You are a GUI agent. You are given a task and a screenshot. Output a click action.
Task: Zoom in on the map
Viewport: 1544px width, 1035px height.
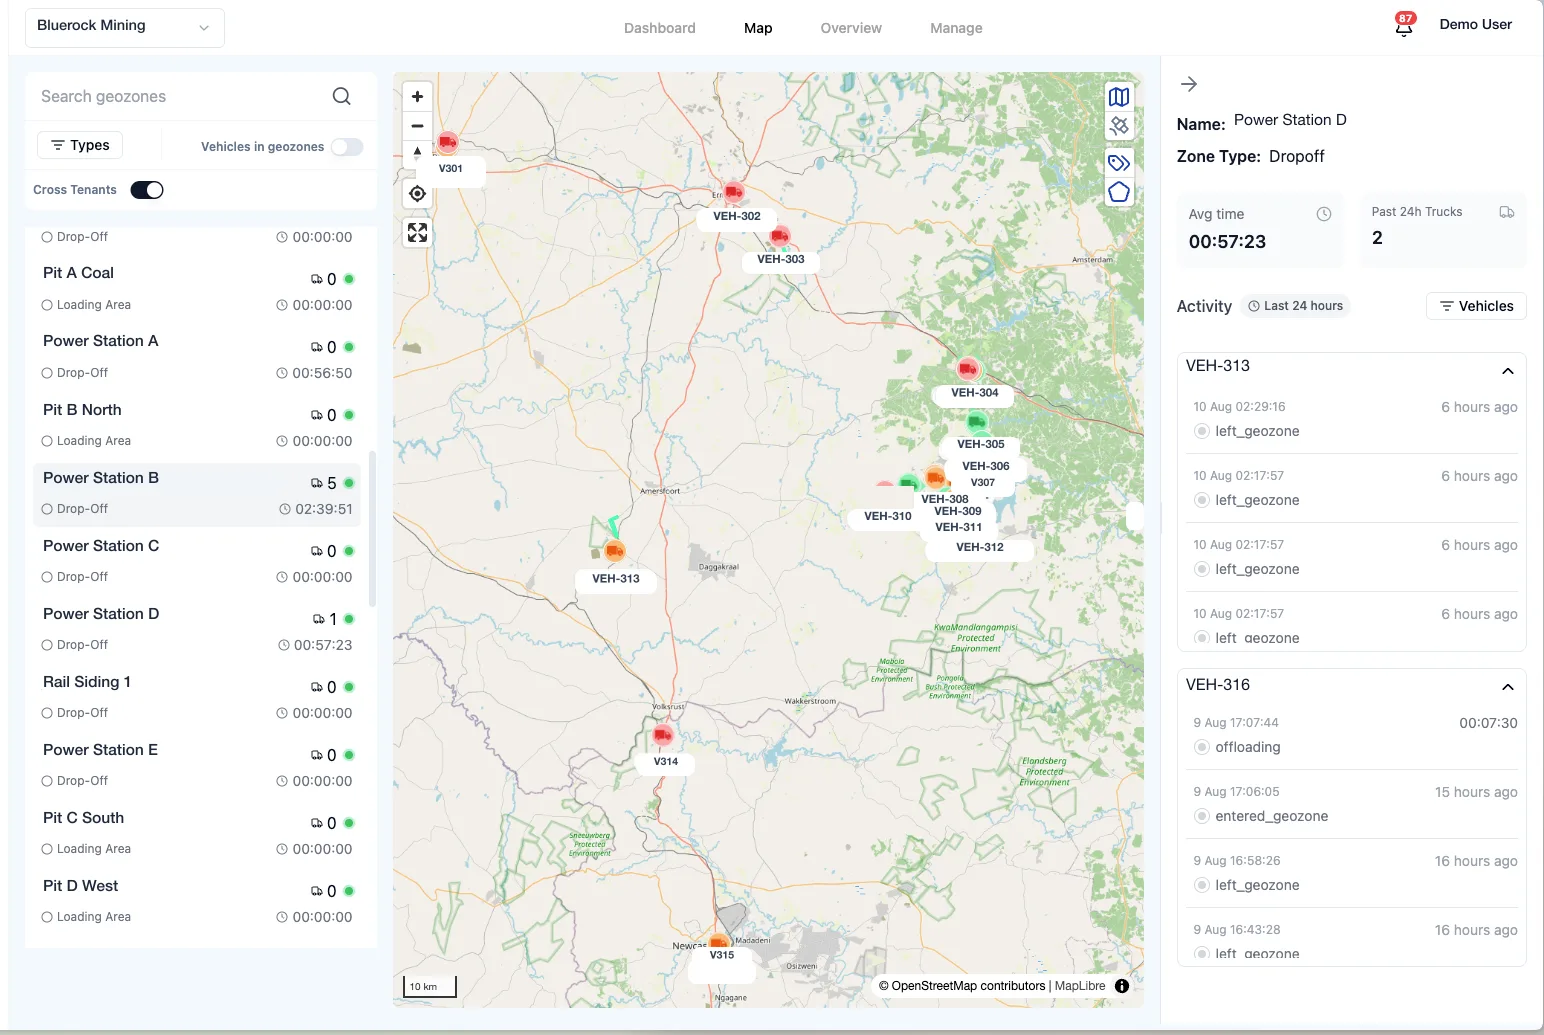pyautogui.click(x=417, y=97)
